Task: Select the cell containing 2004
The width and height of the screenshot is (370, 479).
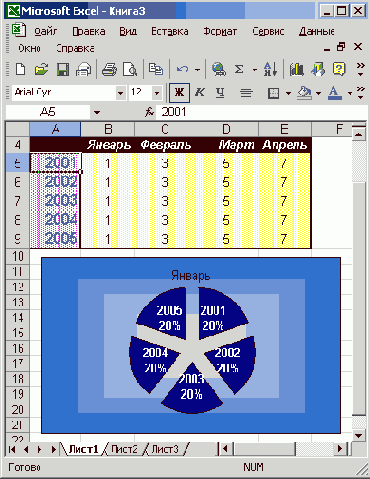Action: pos(55,219)
